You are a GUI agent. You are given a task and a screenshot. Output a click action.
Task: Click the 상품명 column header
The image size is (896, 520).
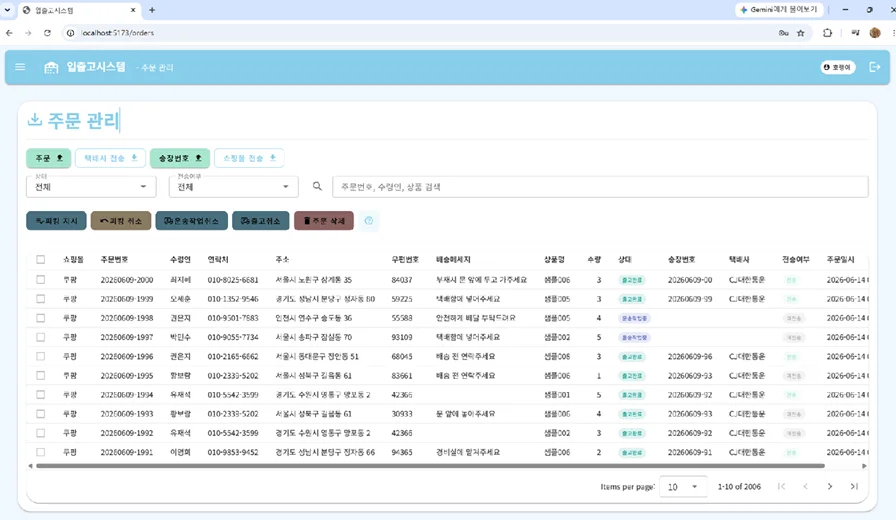coord(554,259)
